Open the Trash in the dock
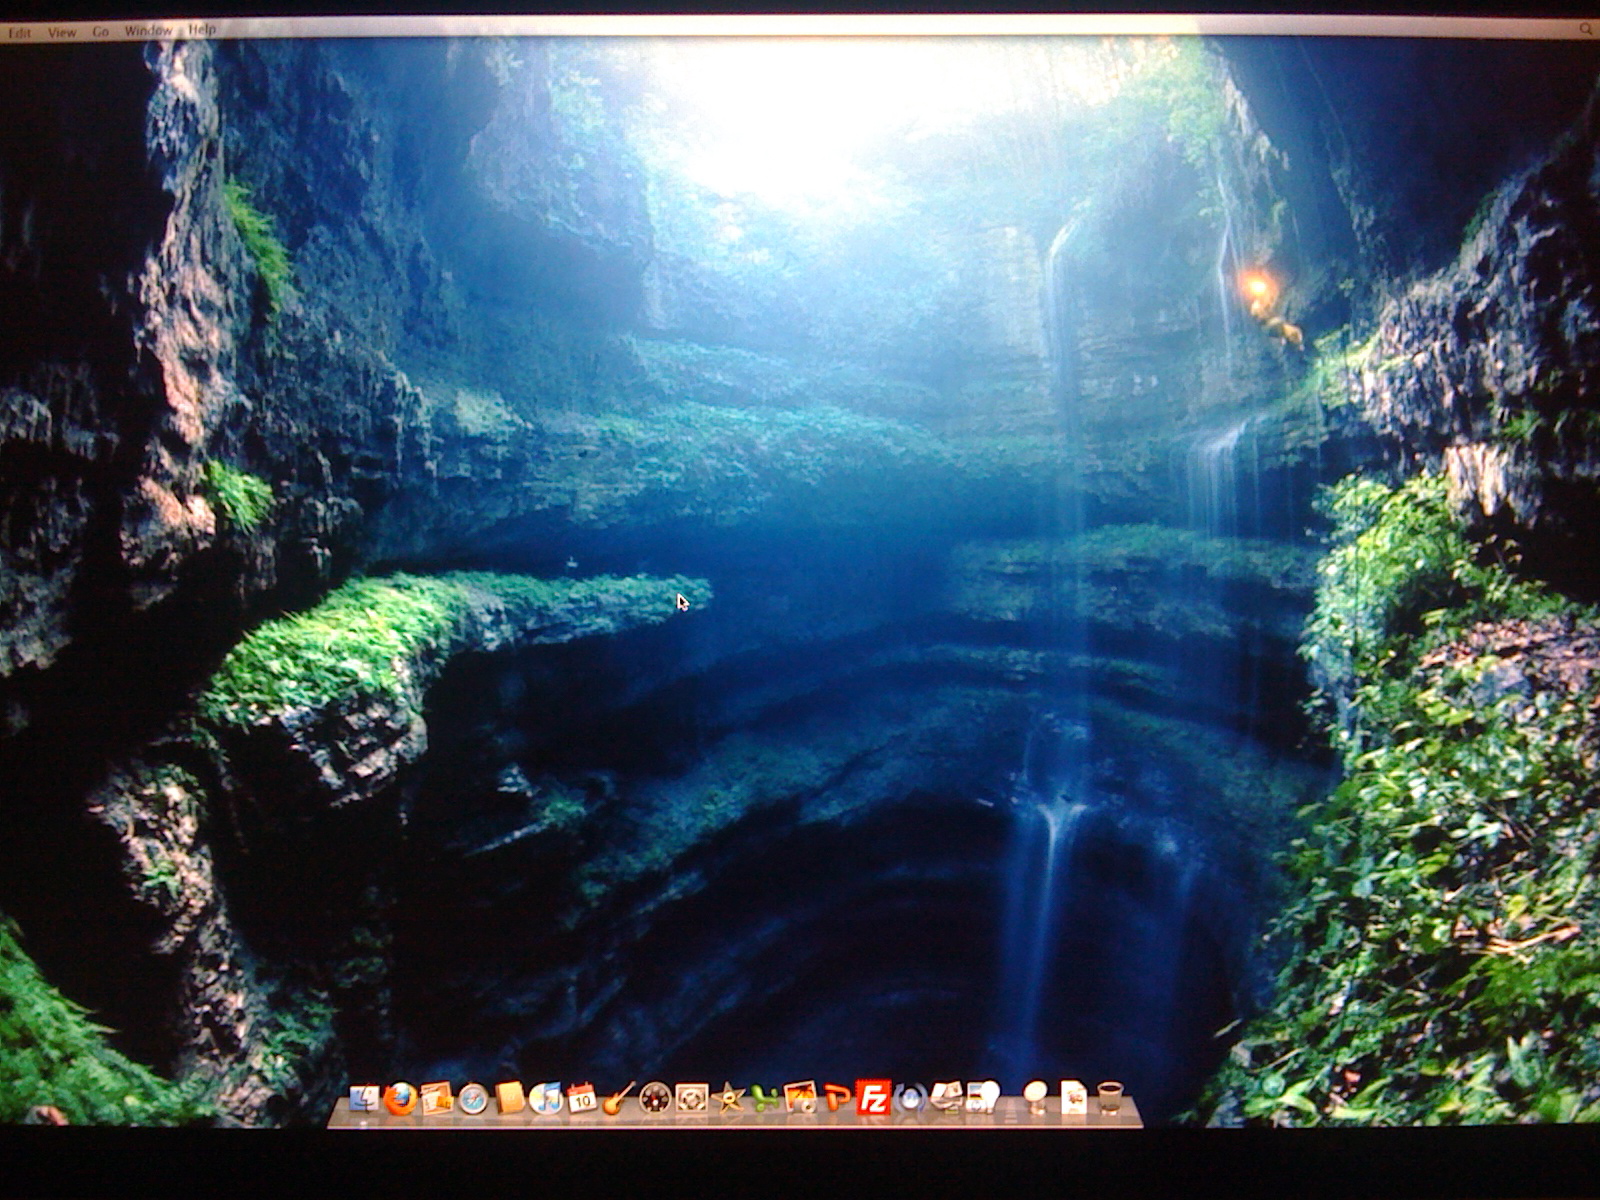 [x=1110, y=1098]
